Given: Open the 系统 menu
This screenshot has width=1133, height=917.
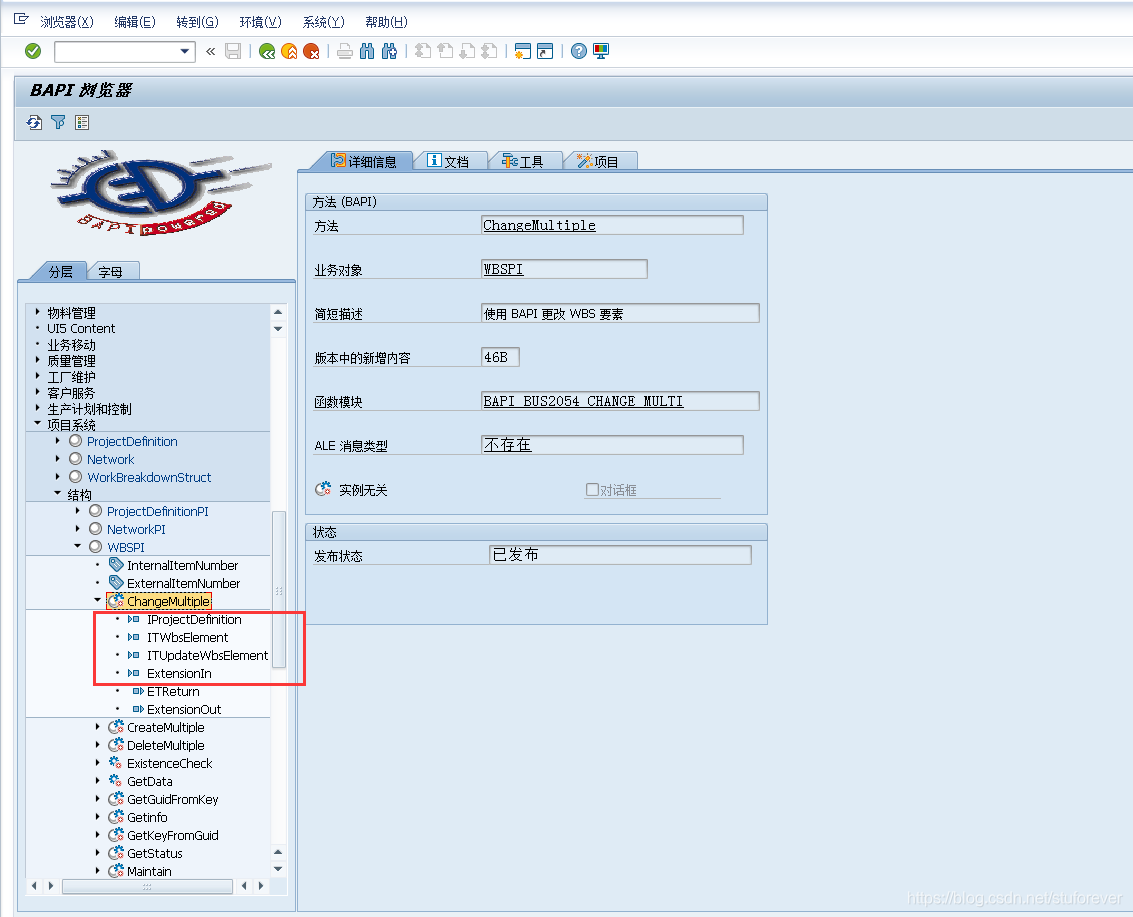Looking at the screenshot, I should (x=323, y=22).
